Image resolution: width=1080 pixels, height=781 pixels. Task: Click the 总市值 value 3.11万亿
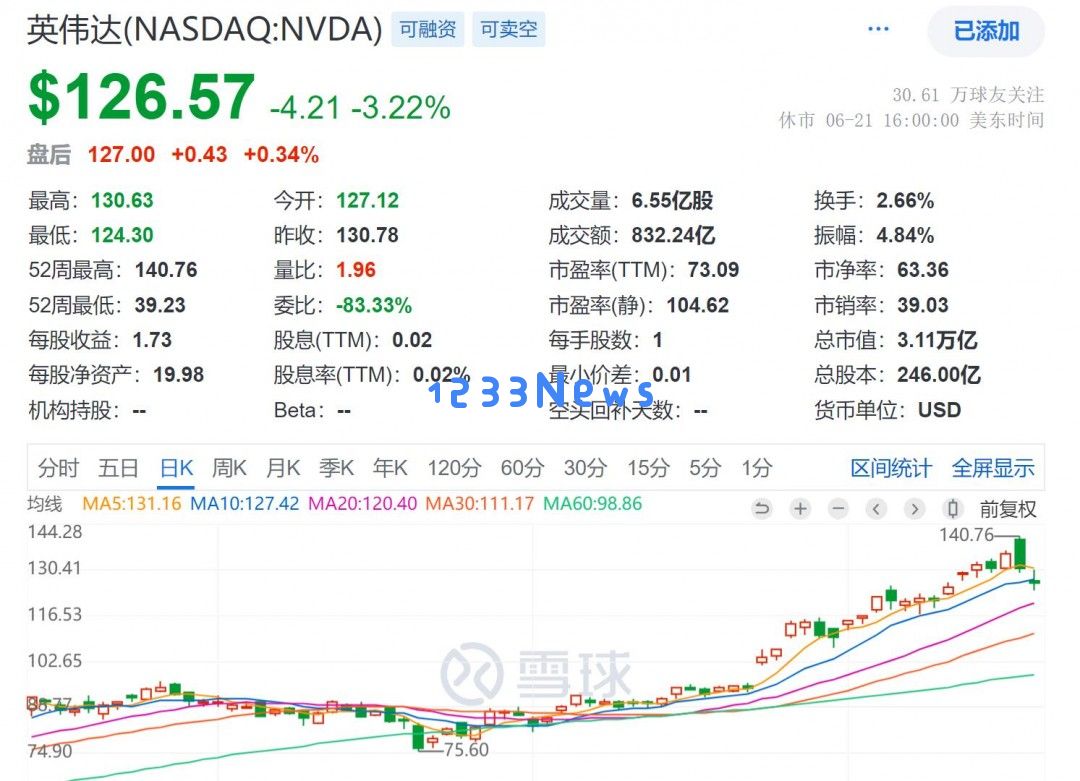(937, 340)
